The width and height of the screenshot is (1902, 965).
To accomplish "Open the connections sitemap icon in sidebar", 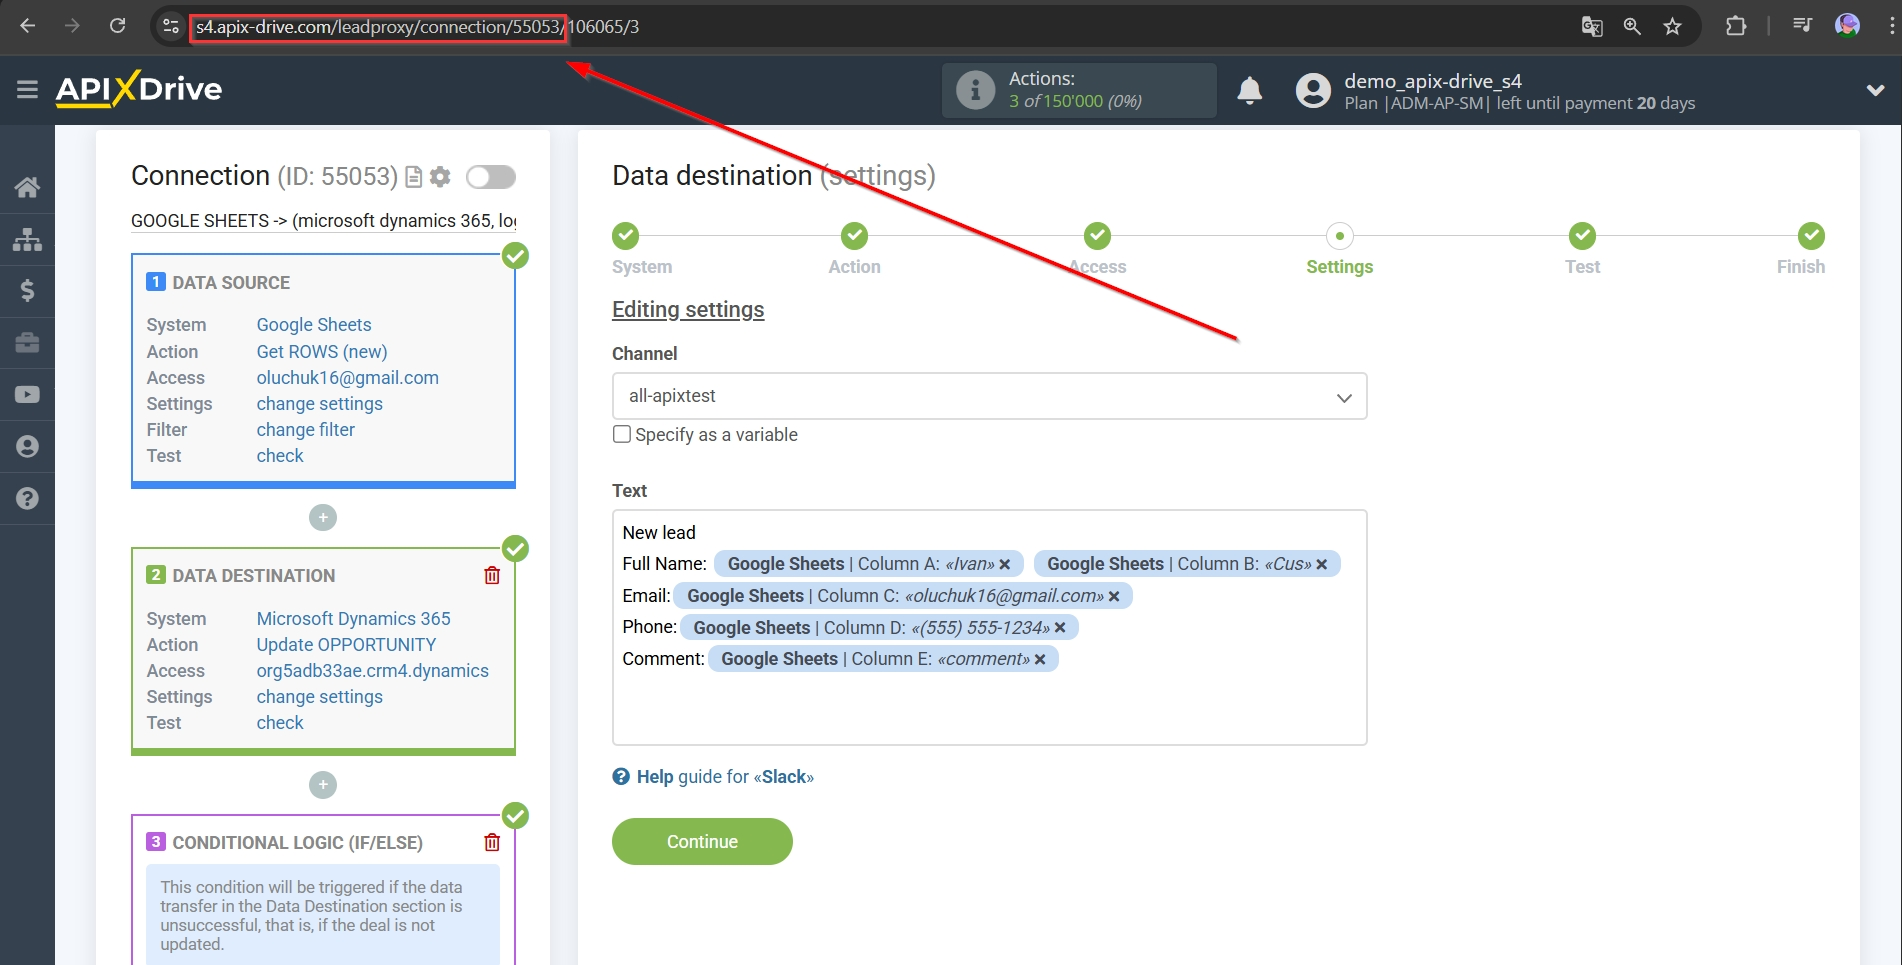I will [x=27, y=239].
